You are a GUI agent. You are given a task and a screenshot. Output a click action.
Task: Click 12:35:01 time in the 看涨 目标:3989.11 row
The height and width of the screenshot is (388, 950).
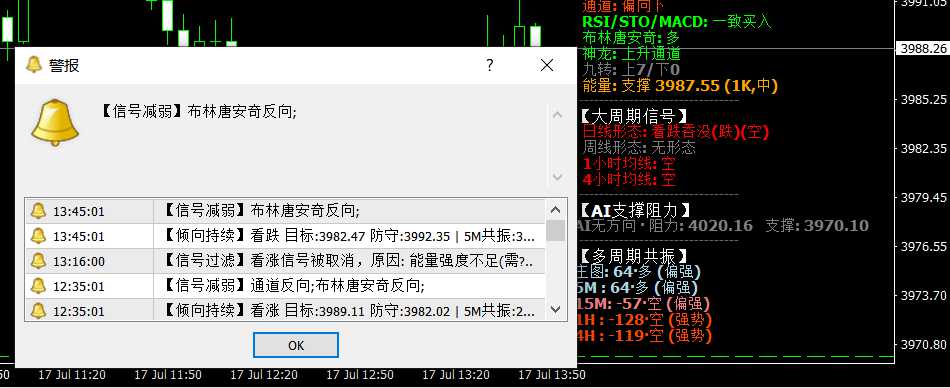point(79,312)
